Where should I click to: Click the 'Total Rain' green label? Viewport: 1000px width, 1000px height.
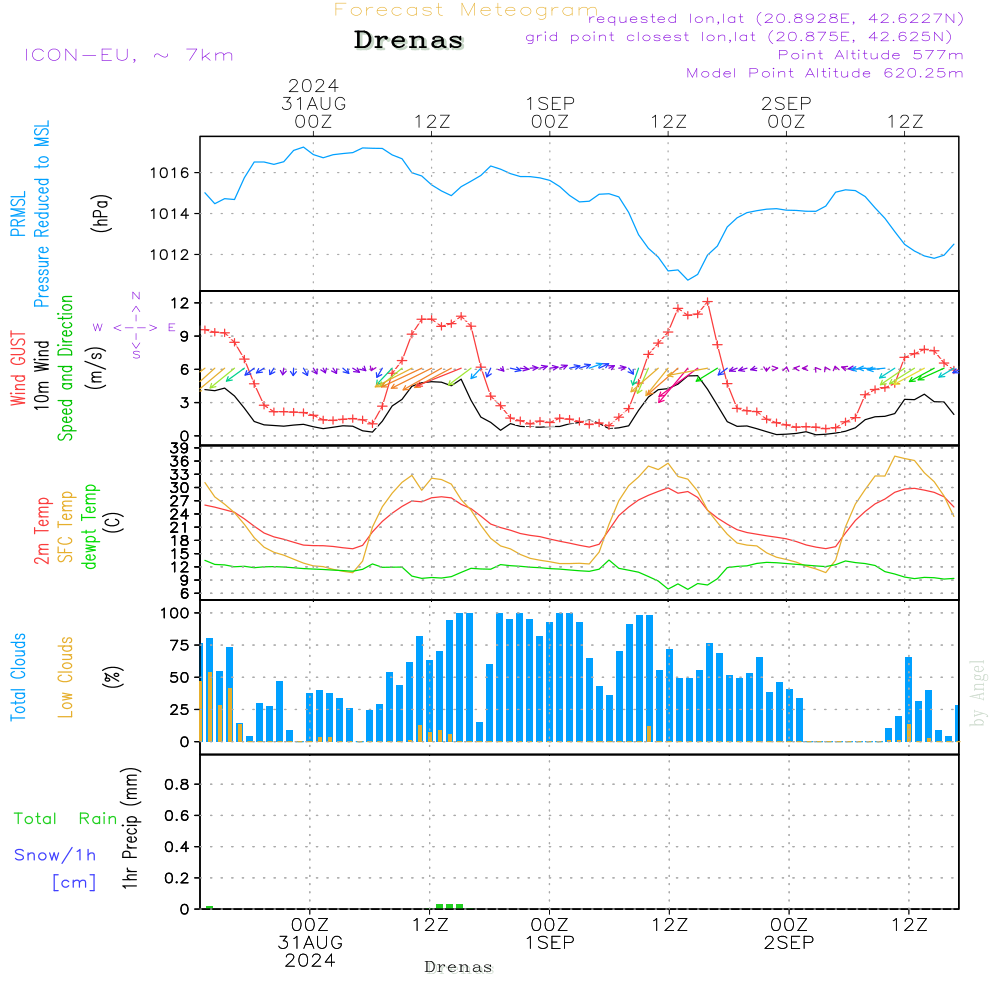pyautogui.click(x=66, y=819)
